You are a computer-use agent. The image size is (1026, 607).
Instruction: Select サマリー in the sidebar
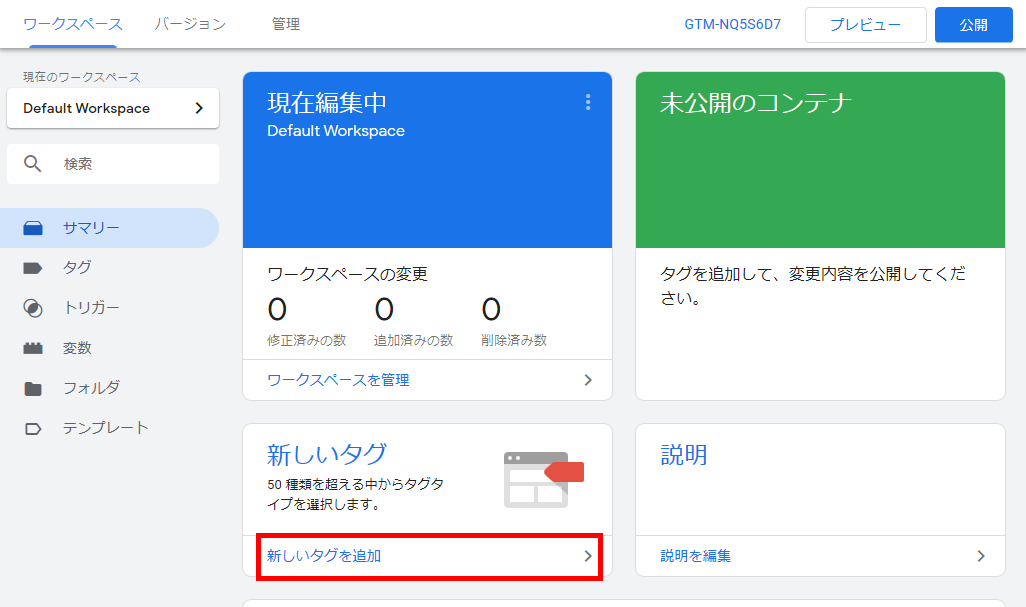pyautogui.click(x=109, y=228)
